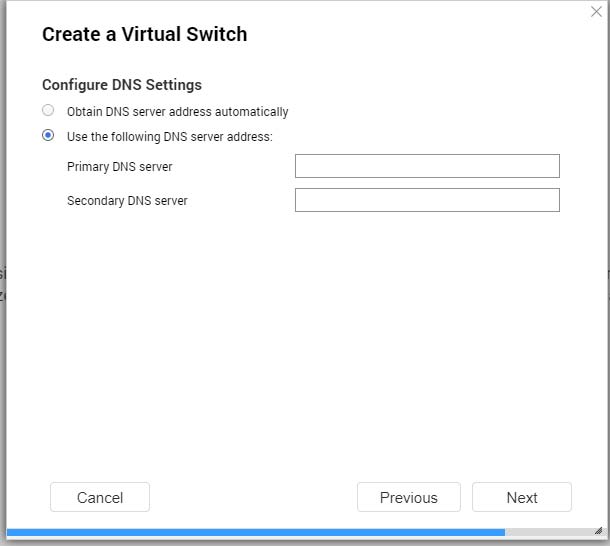This screenshot has height=546, width=610.
Task: Click the blue filled part of progress bar
Action: [250, 532]
